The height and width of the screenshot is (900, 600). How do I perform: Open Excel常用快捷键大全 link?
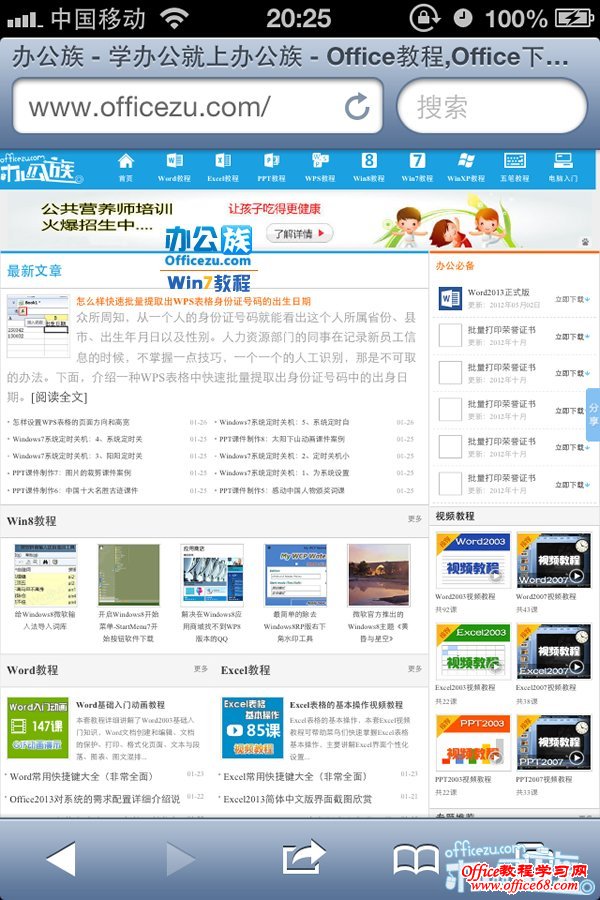[x=295, y=777]
